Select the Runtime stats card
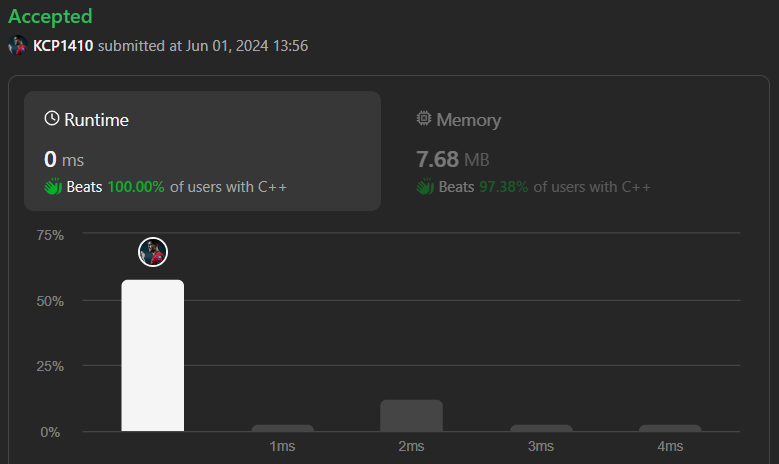The image size is (779, 464). click(202, 151)
